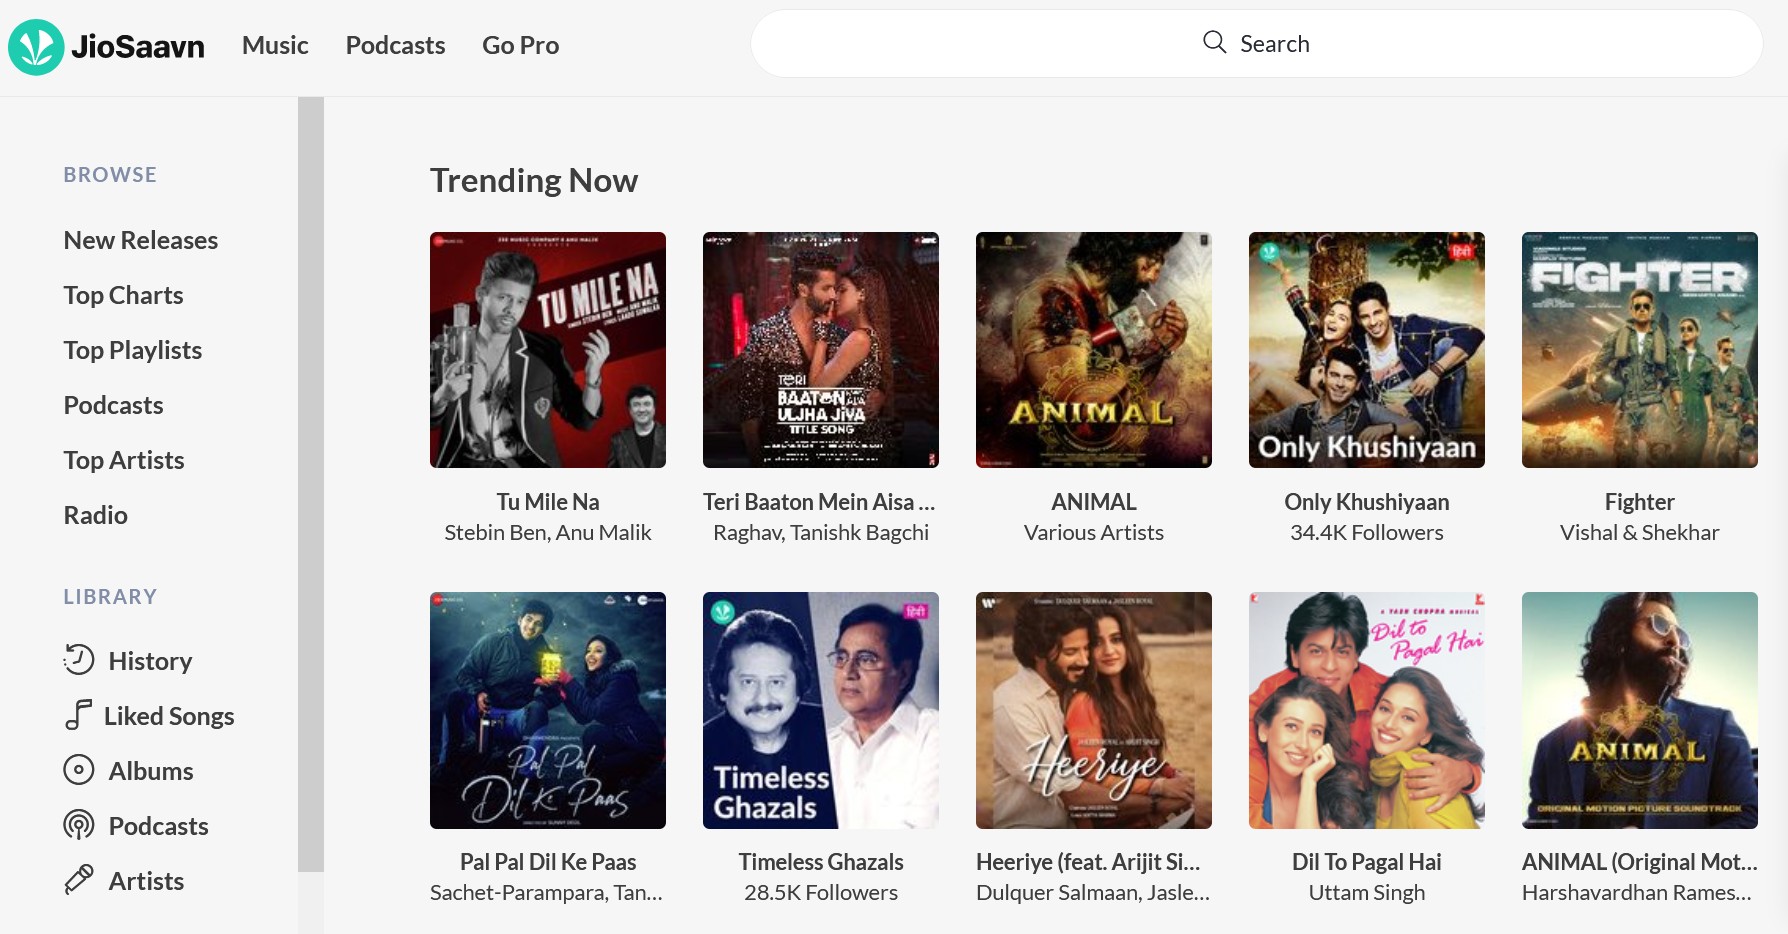Go to New Releases in Browse
Viewport: 1788px width, 934px height.
[x=141, y=240]
